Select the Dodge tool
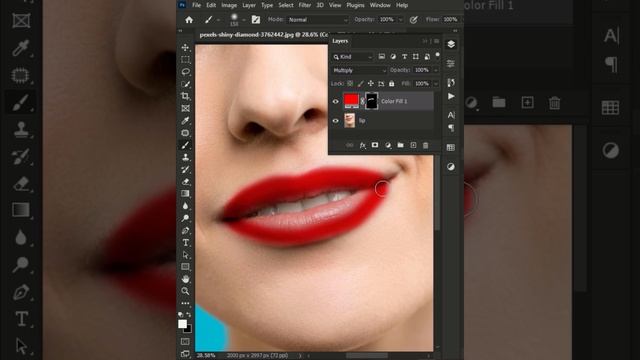 [x=185, y=218]
